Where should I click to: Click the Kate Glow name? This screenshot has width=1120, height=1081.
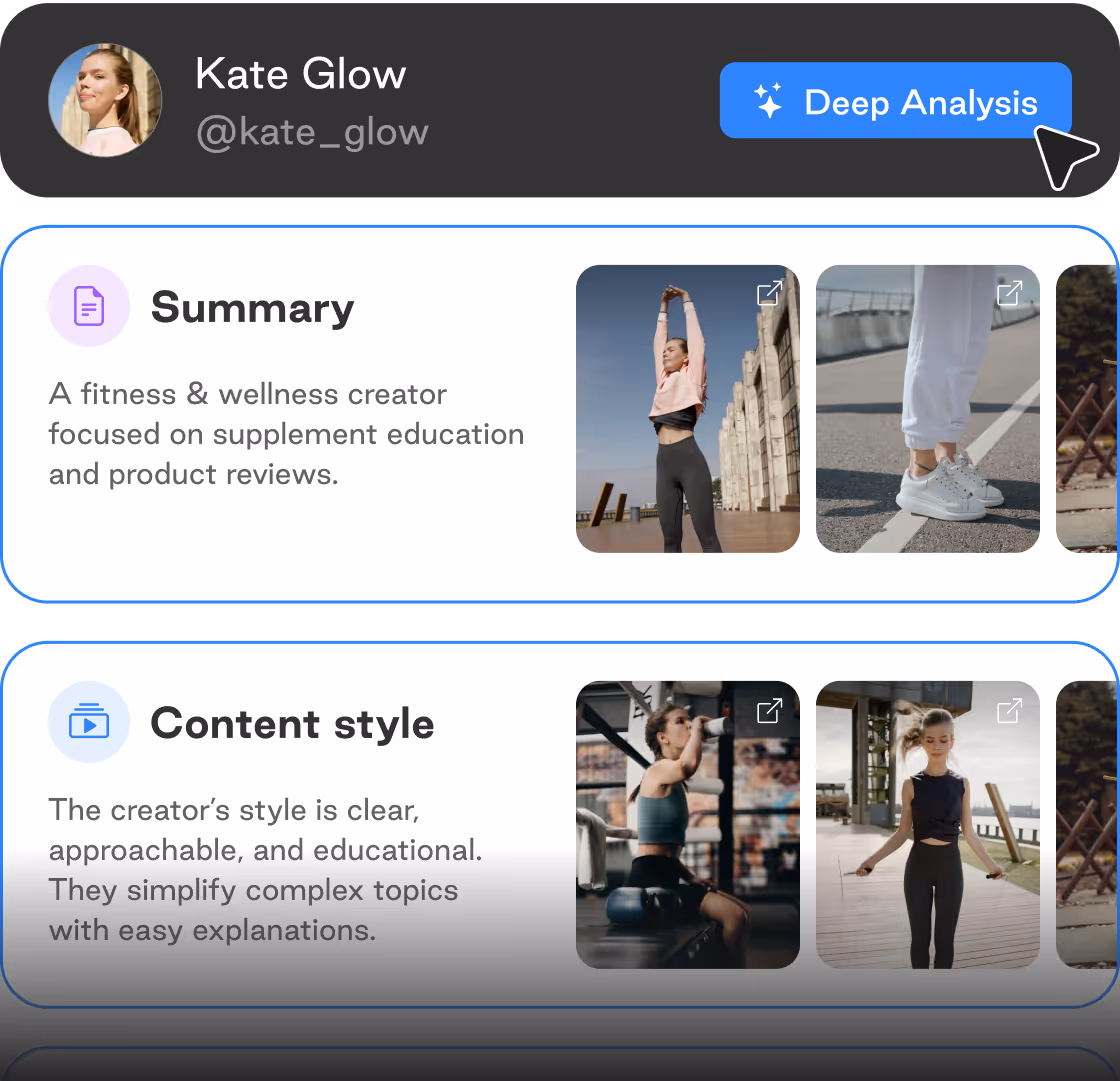[x=301, y=74]
